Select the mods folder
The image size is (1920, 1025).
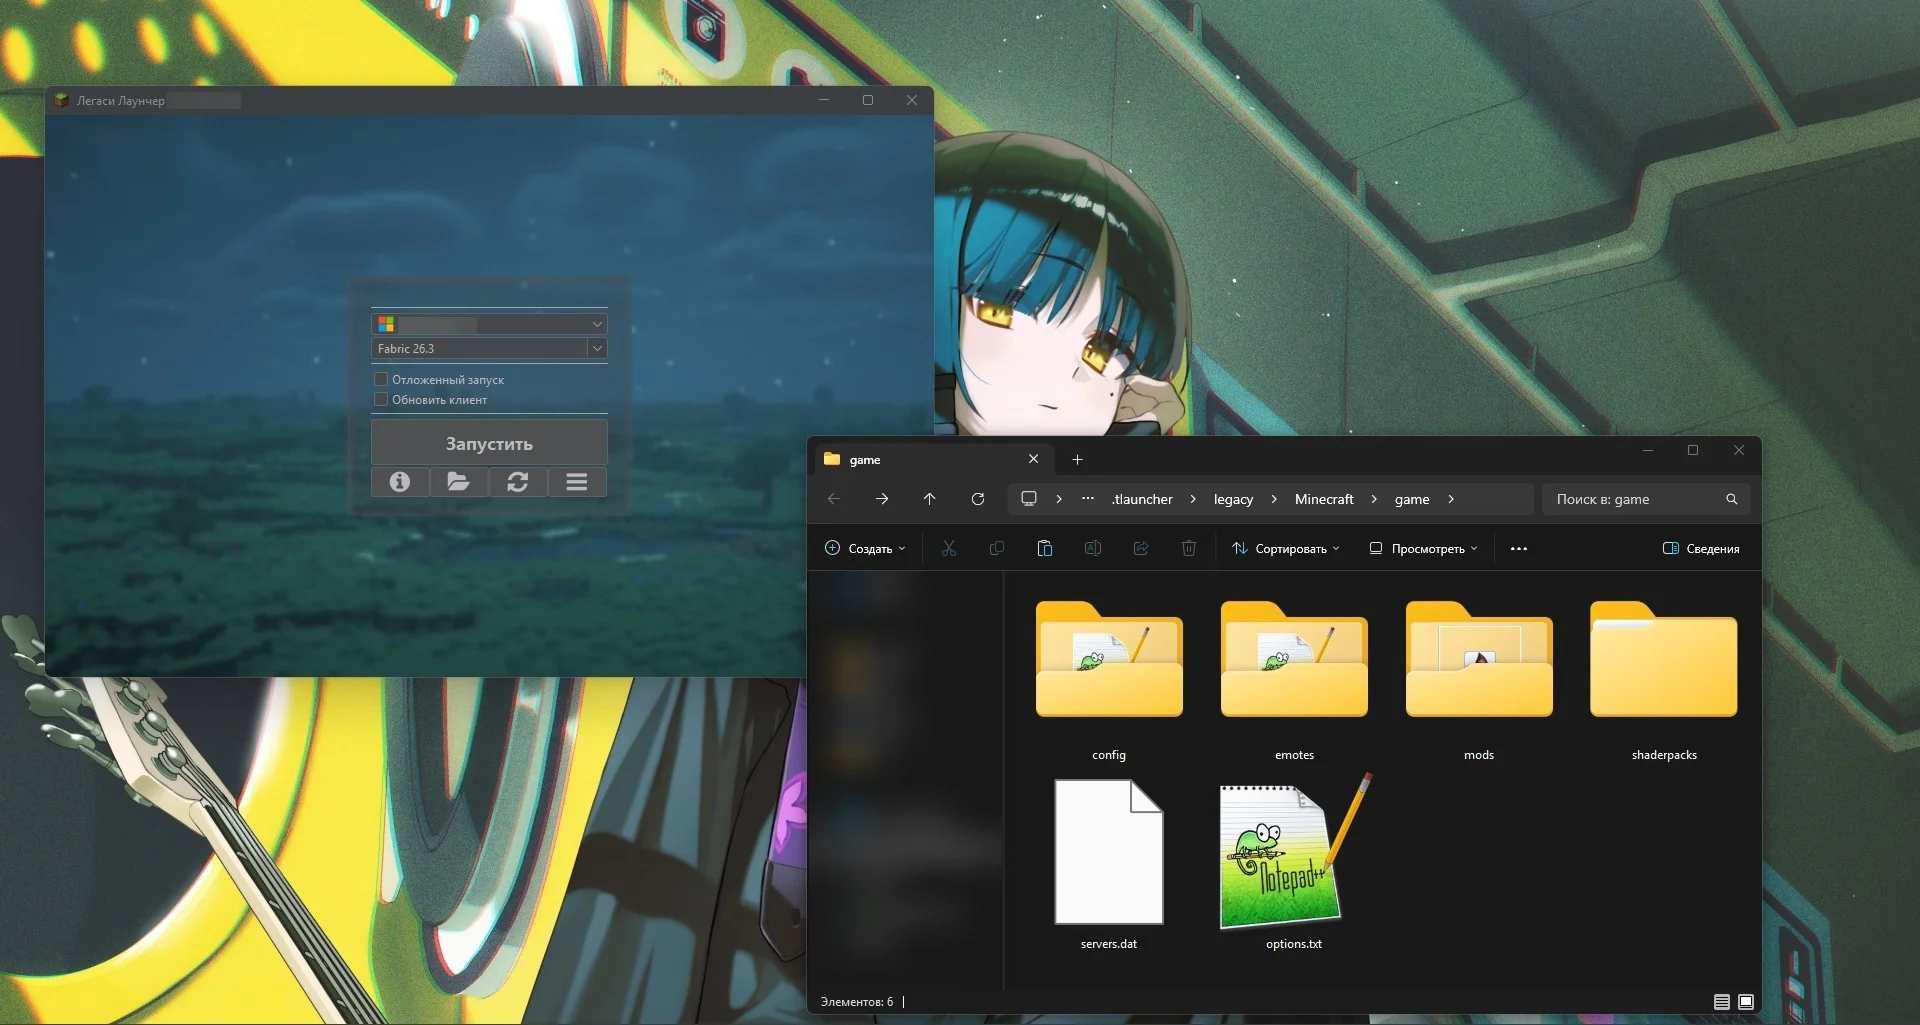1479,682
